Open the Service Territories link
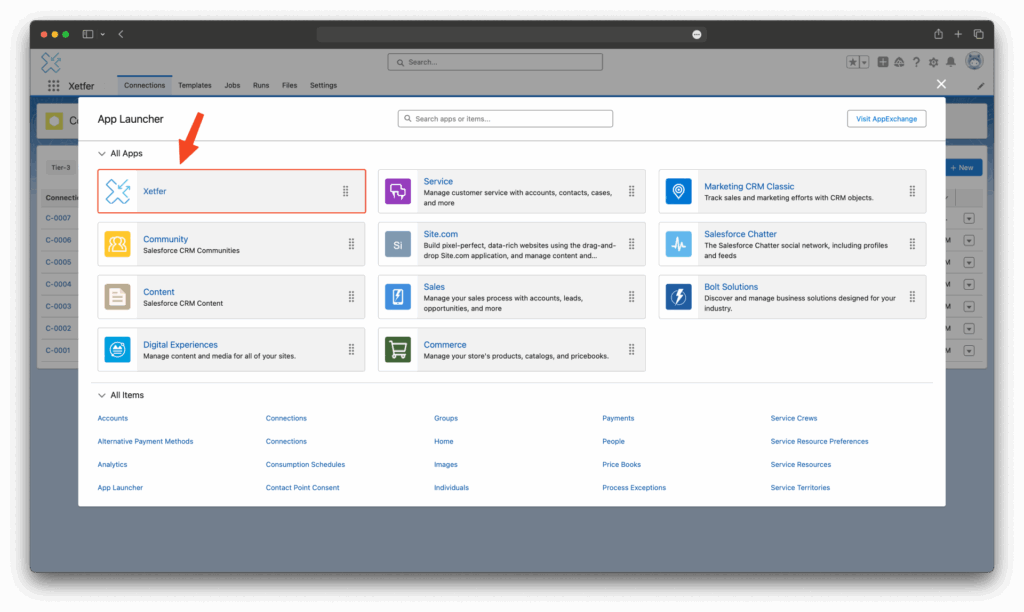 pyautogui.click(x=800, y=488)
